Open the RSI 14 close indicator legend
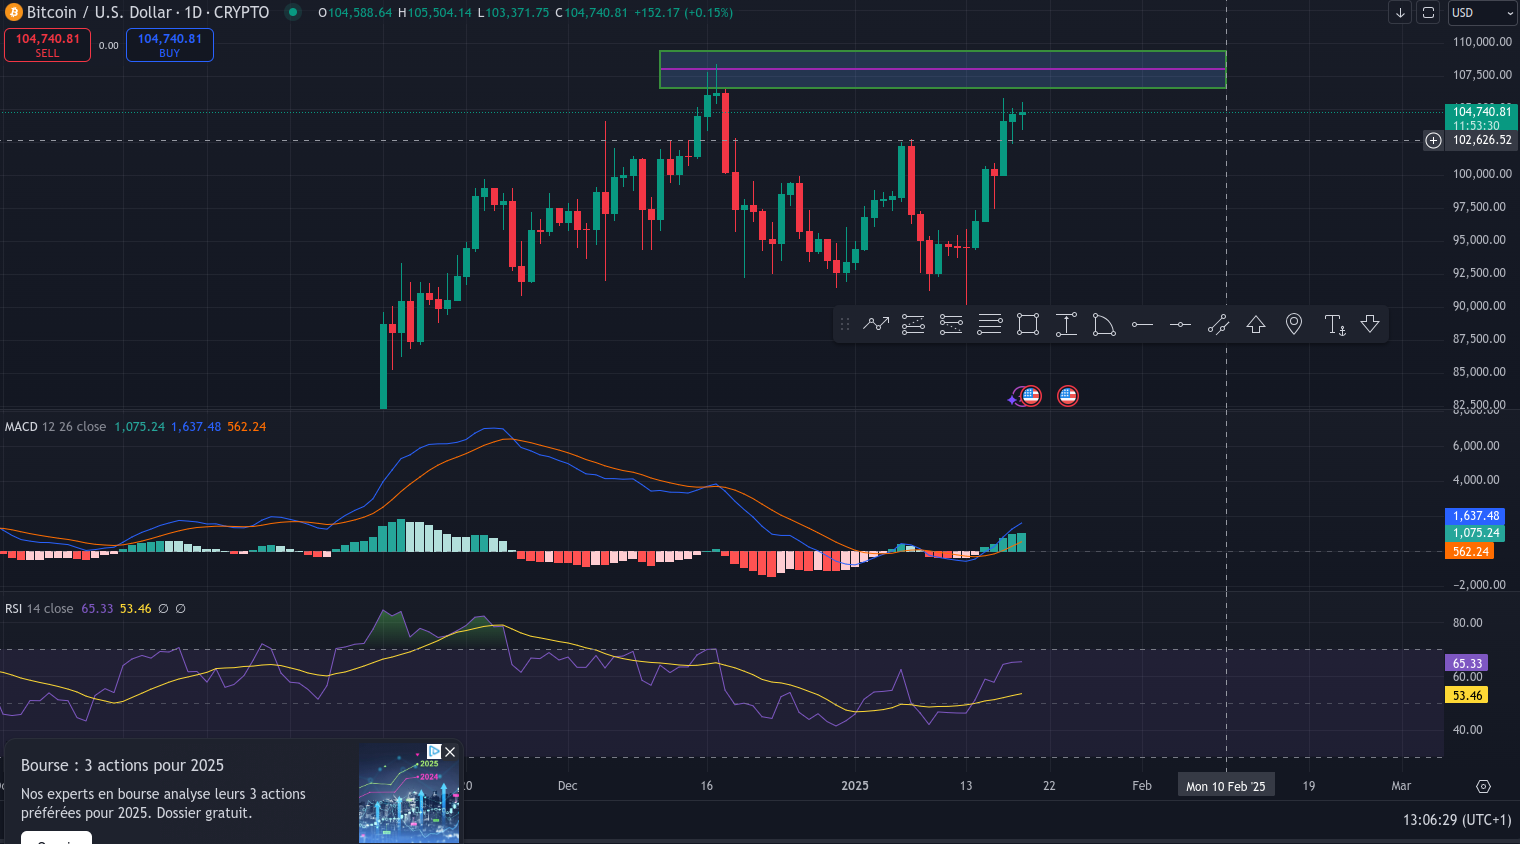The height and width of the screenshot is (844, 1520). (x=39, y=608)
